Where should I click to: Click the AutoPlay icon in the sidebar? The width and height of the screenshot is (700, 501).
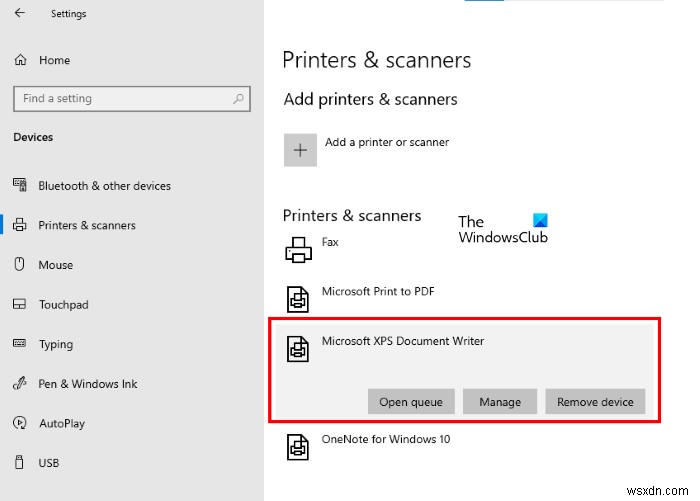[20, 423]
